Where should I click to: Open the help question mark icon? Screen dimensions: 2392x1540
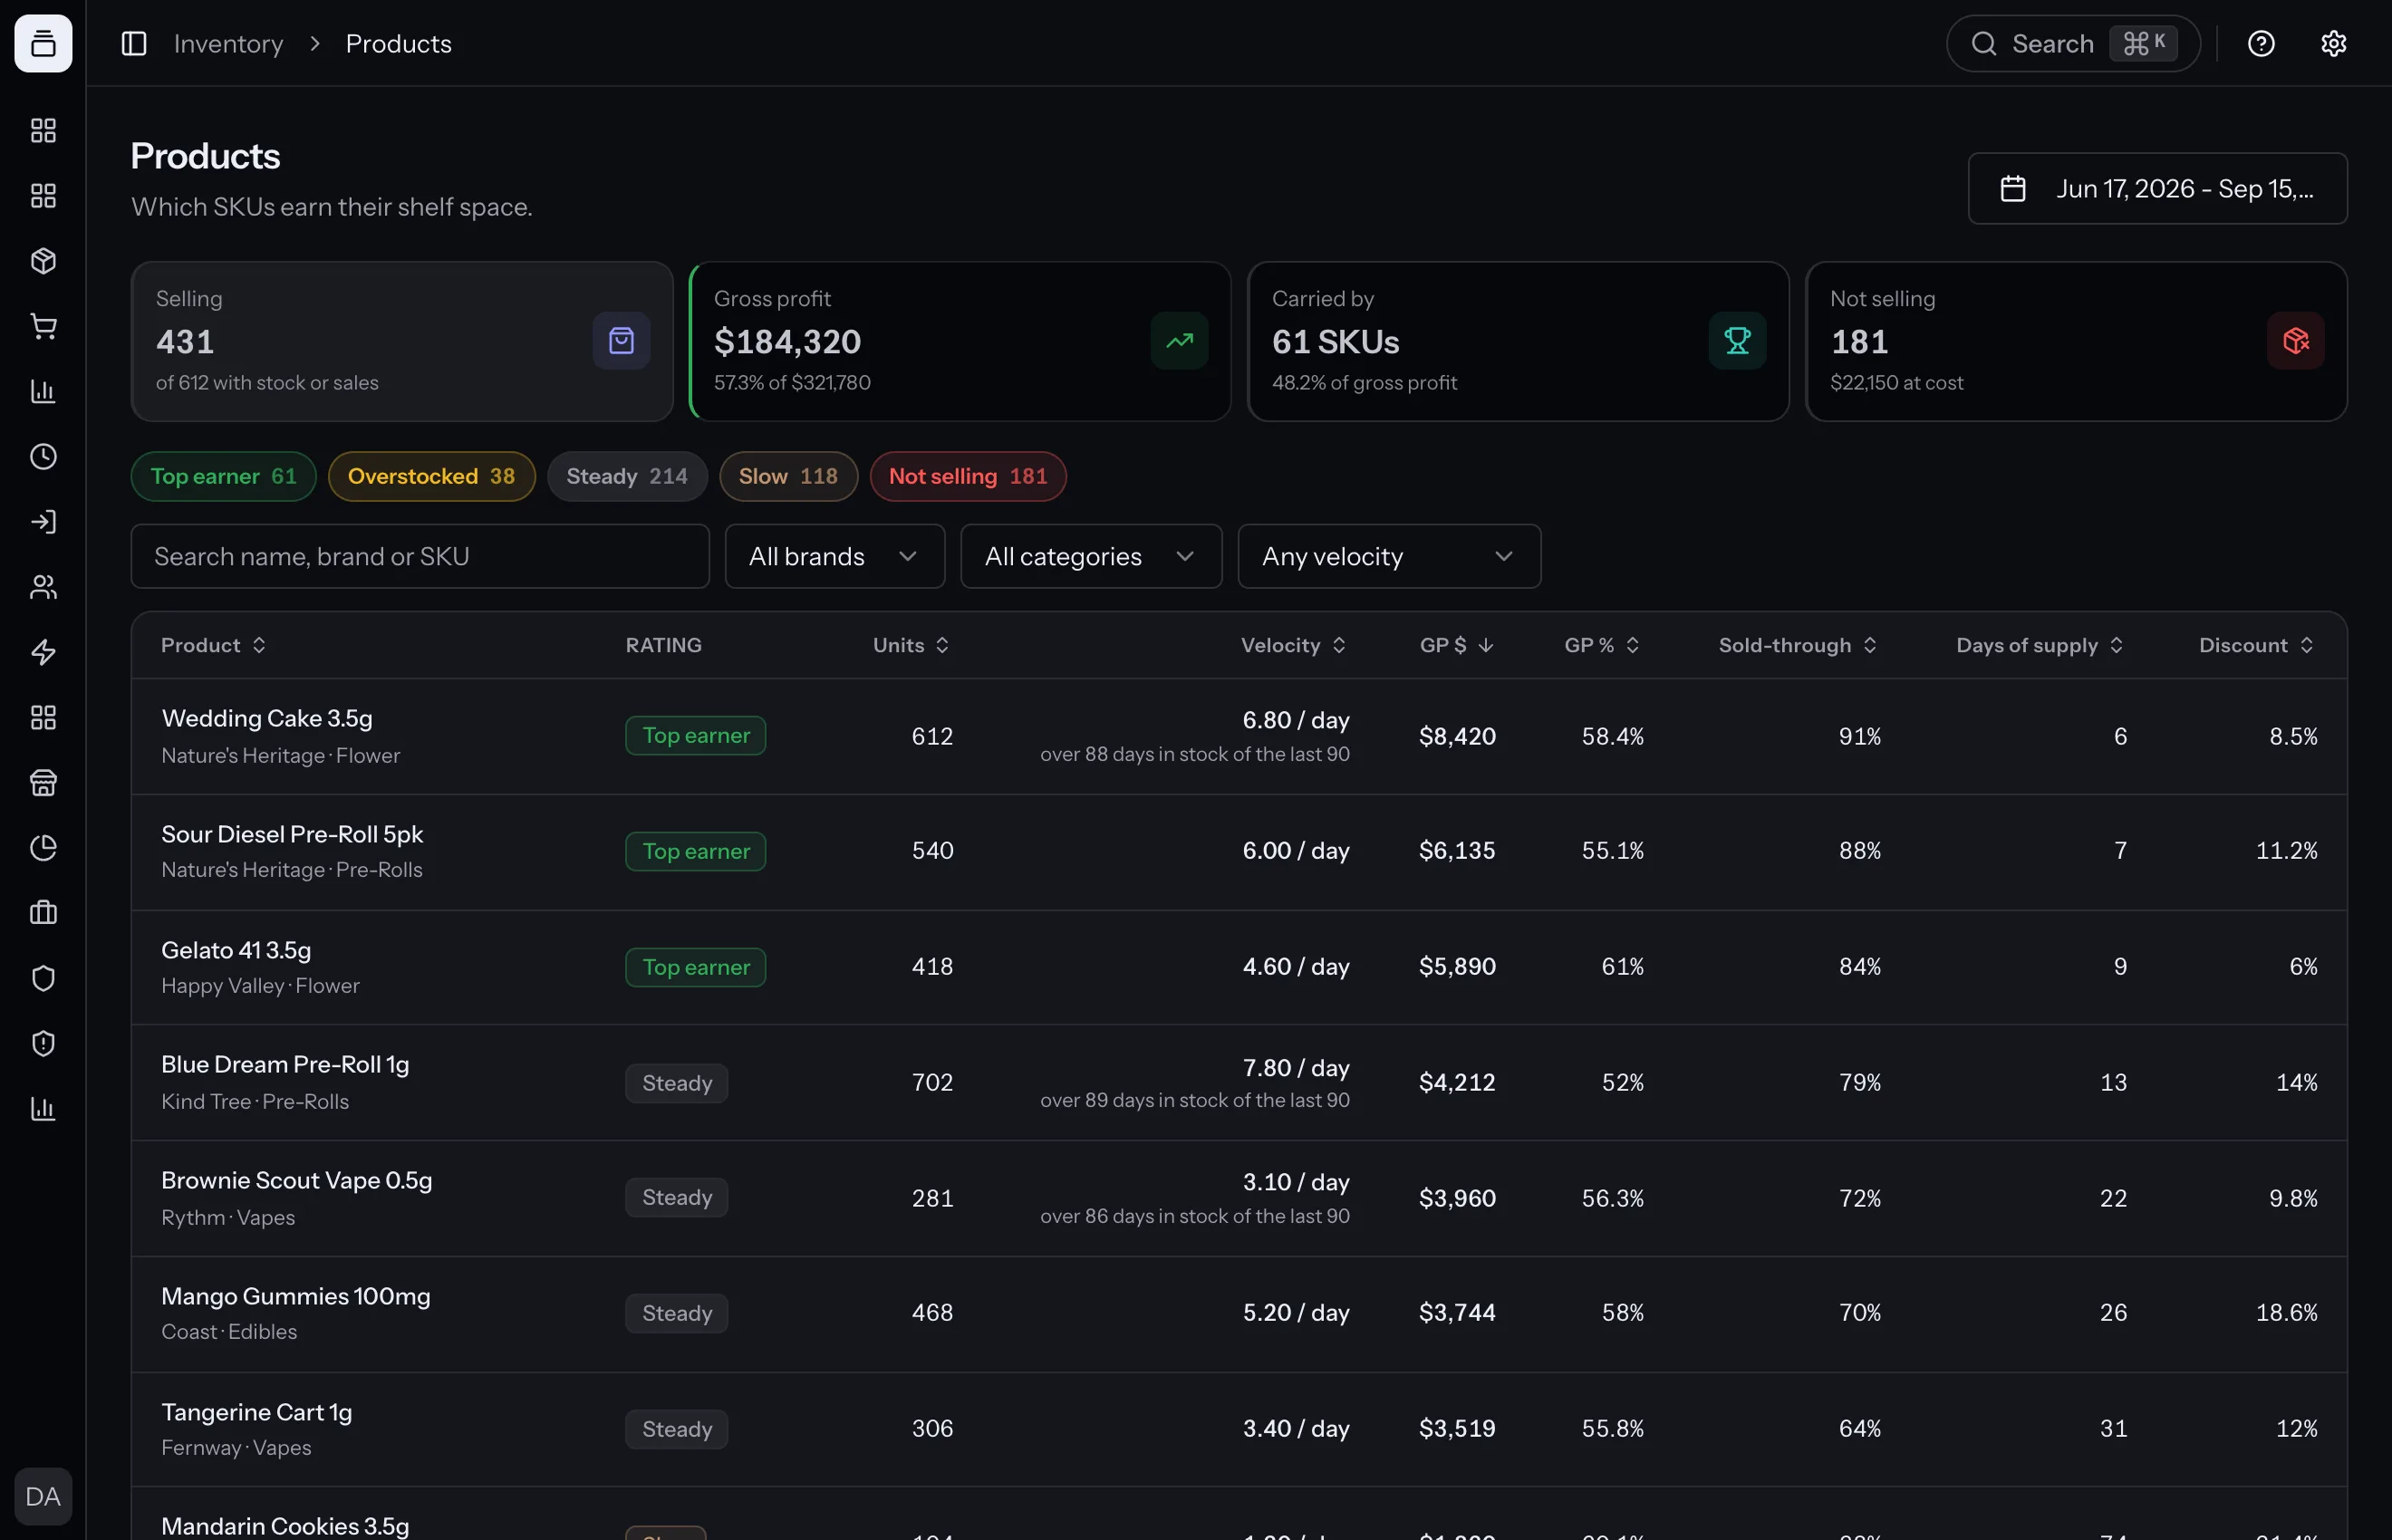(2261, 43)
